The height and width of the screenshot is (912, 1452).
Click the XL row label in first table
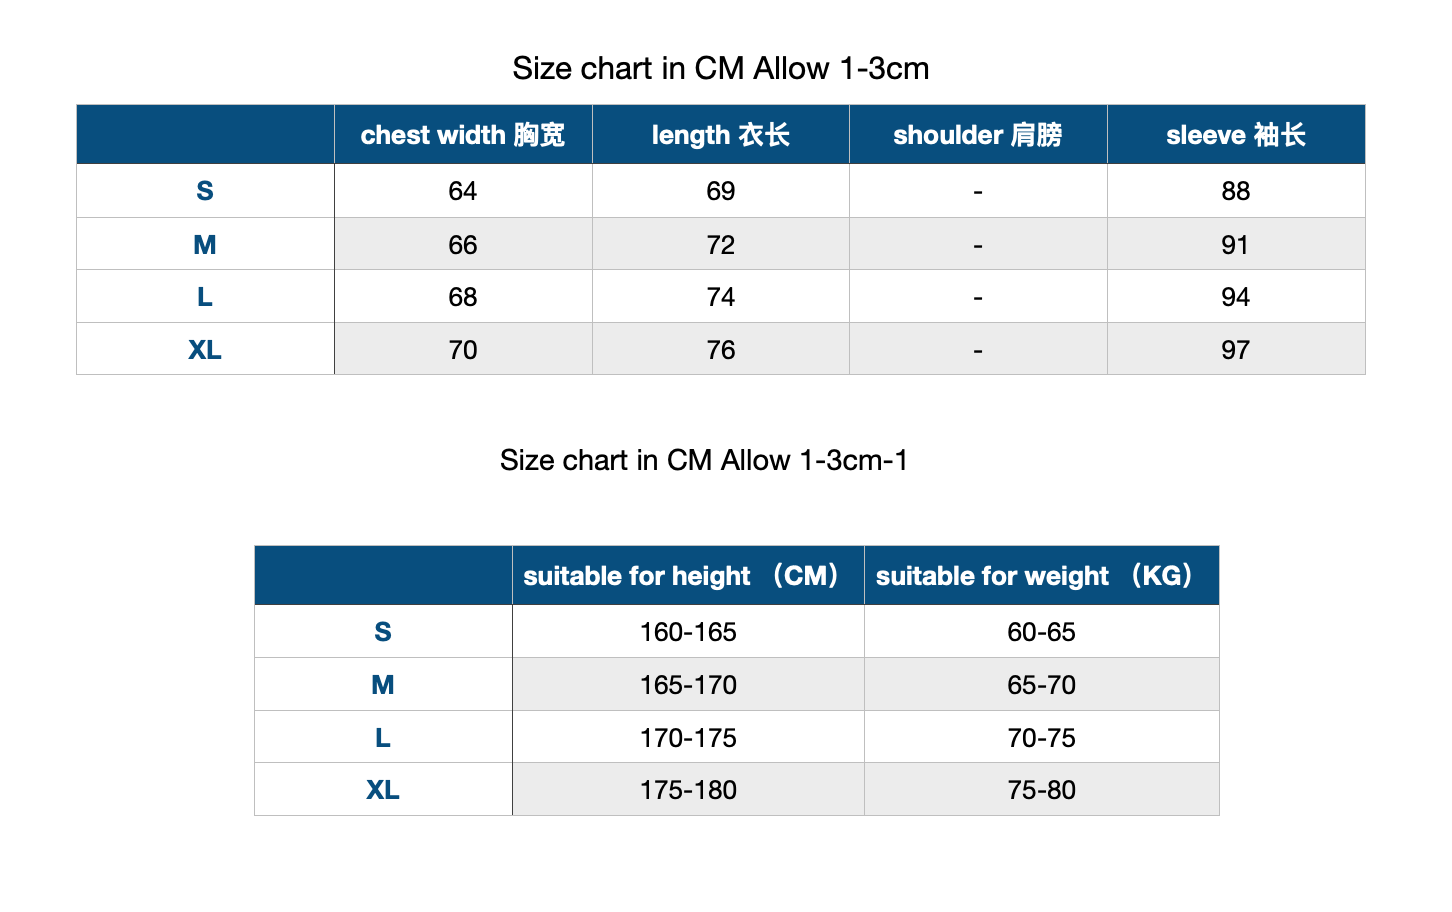tap(205, 349)
